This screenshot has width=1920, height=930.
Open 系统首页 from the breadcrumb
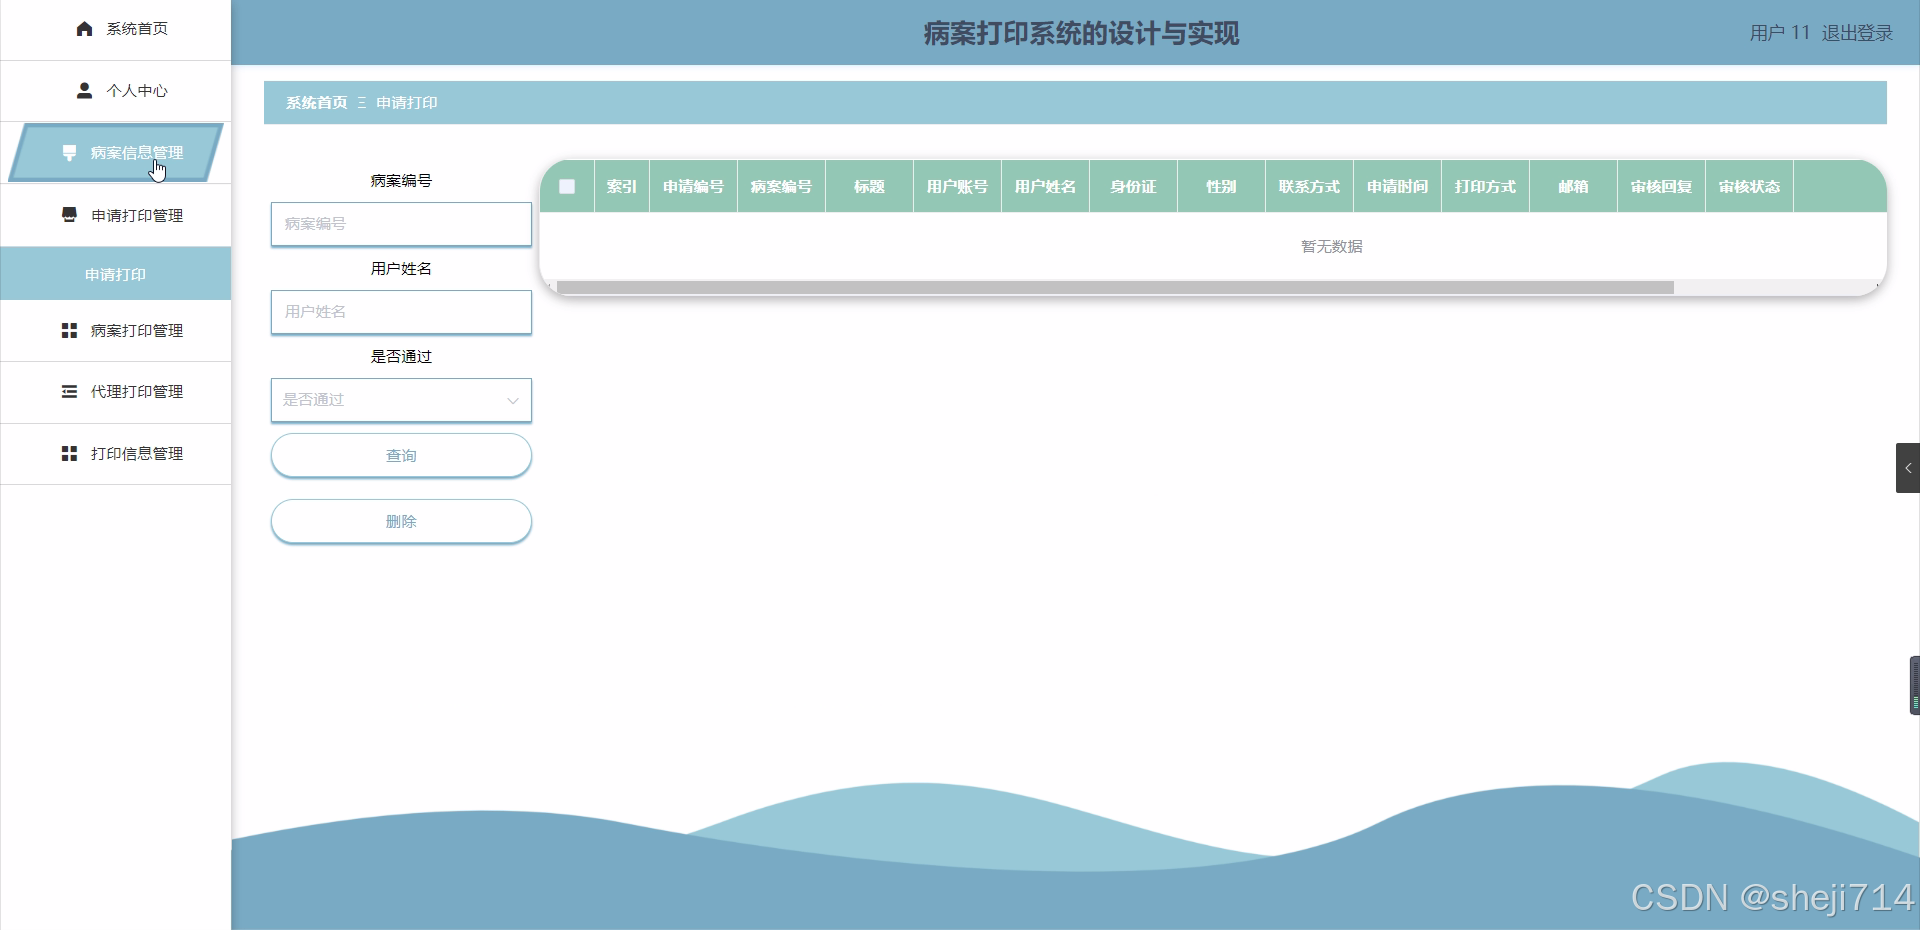point(314,102)
